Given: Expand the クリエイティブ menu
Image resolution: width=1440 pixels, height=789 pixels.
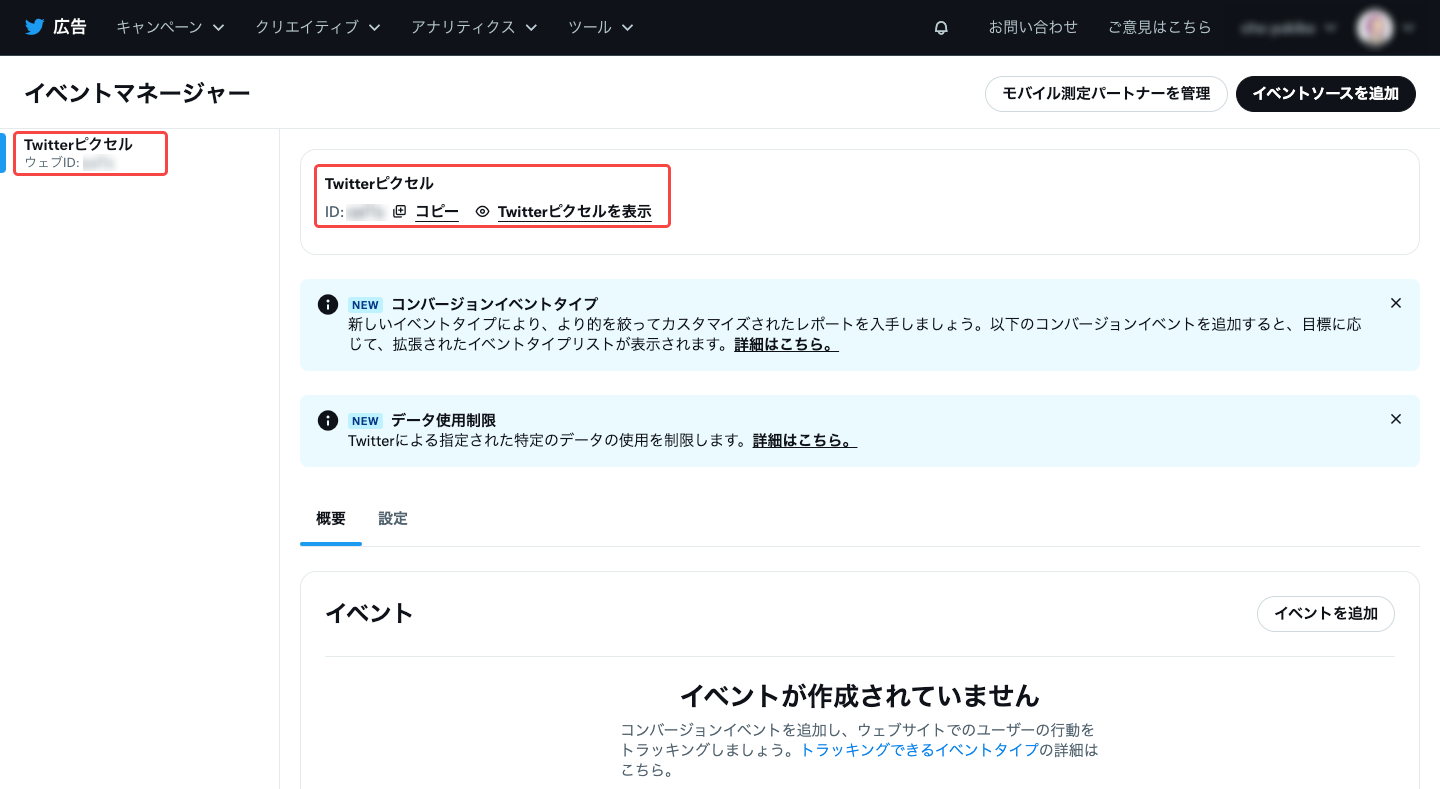Looking at the screenshot, I should [318, 28].
